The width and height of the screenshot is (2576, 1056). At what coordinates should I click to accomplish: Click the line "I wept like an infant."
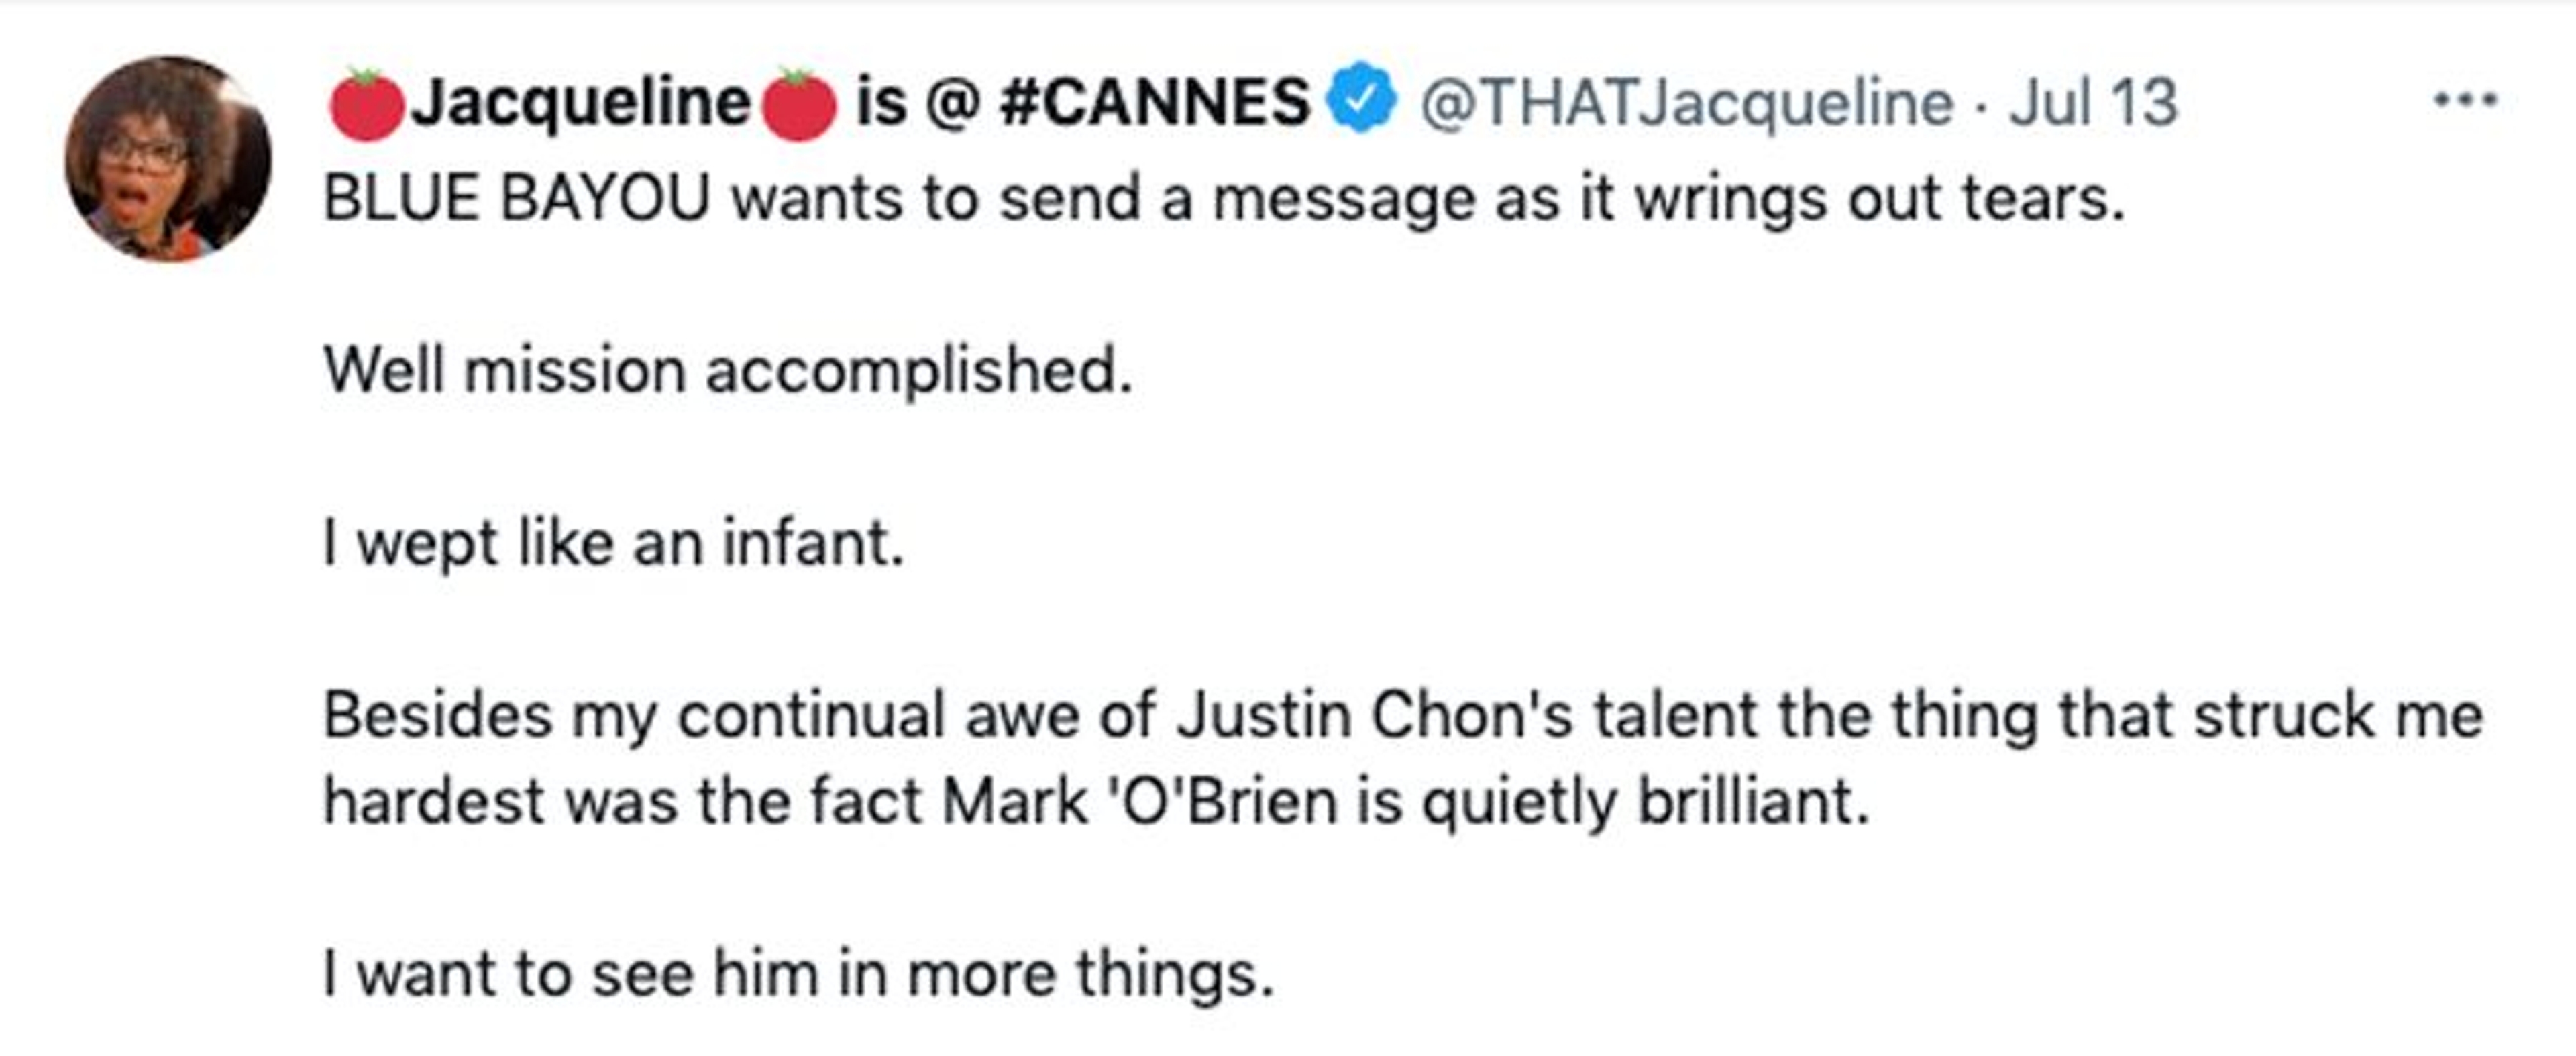coord(614,544)
